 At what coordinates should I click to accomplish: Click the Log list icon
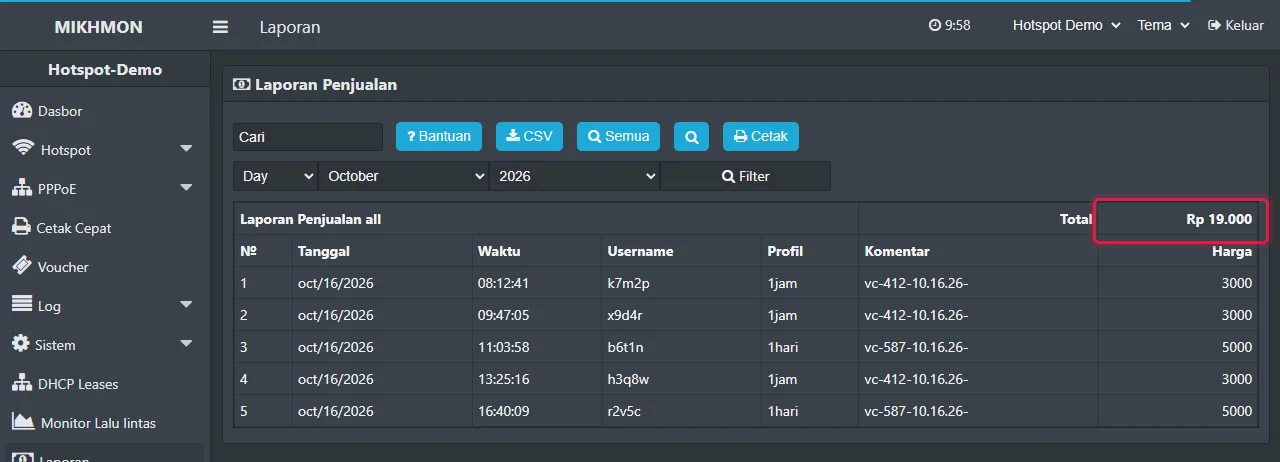tap(22, 304)
